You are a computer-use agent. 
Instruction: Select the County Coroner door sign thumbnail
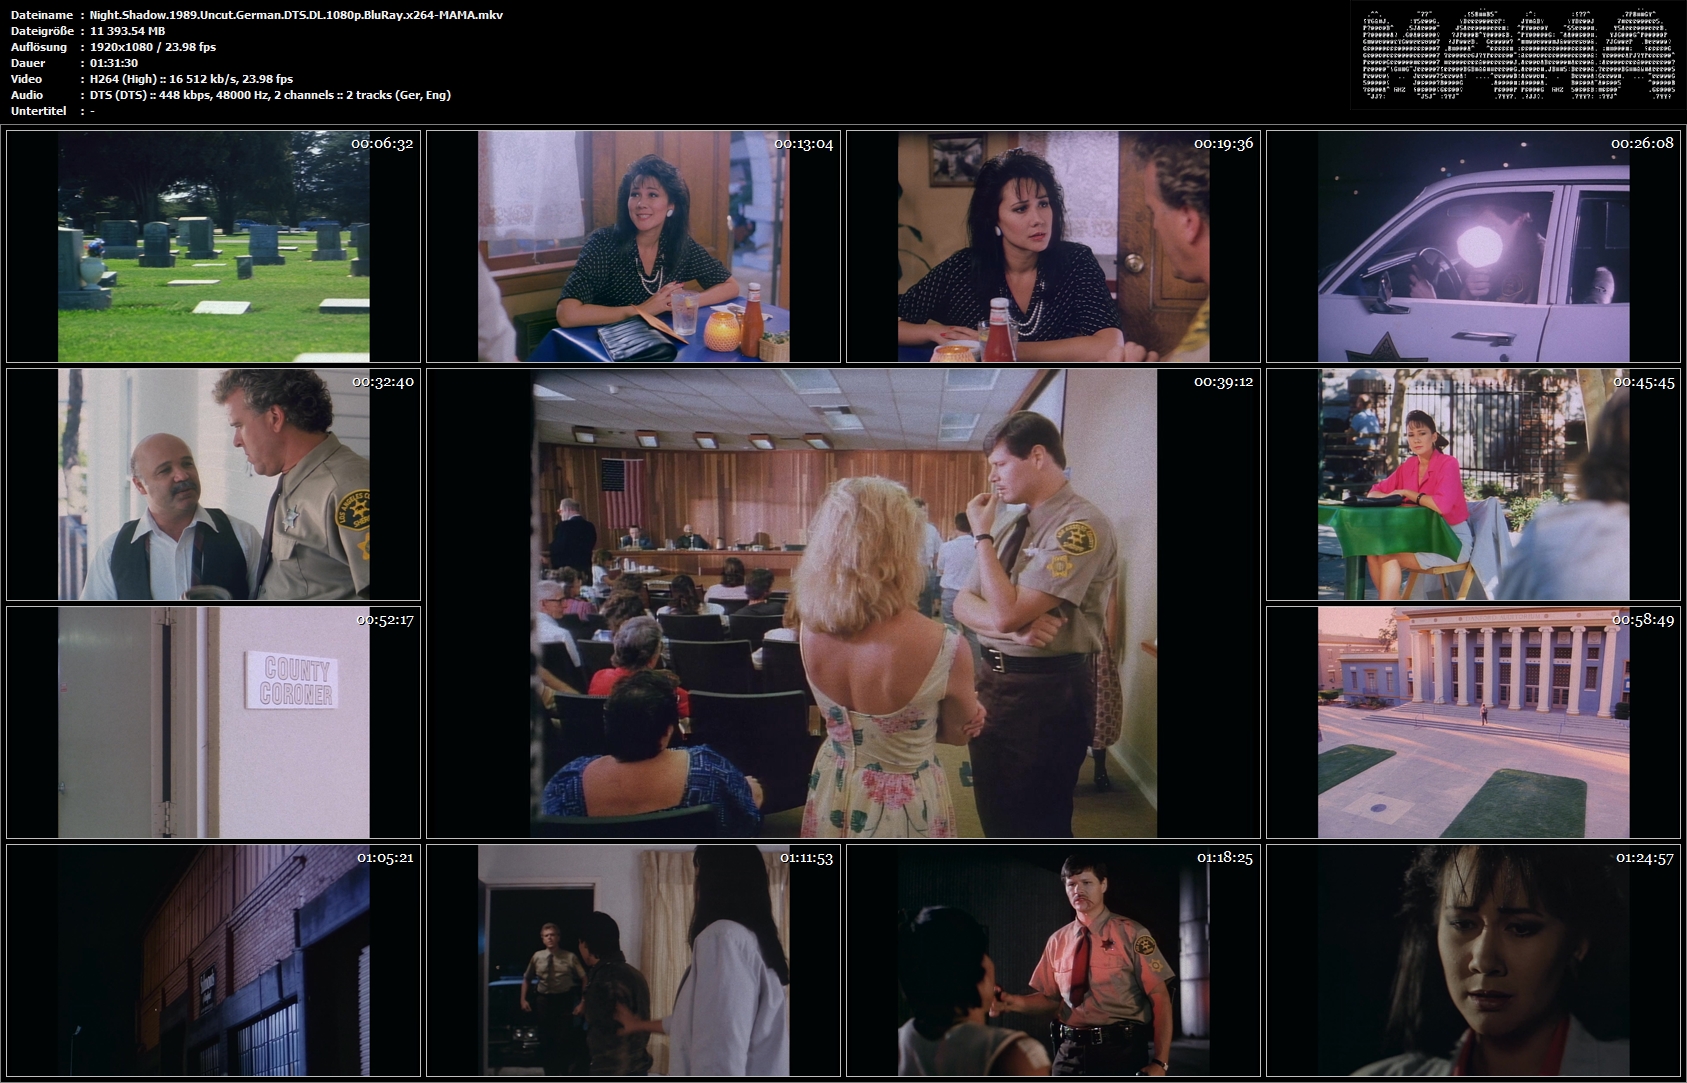point(213,722)
